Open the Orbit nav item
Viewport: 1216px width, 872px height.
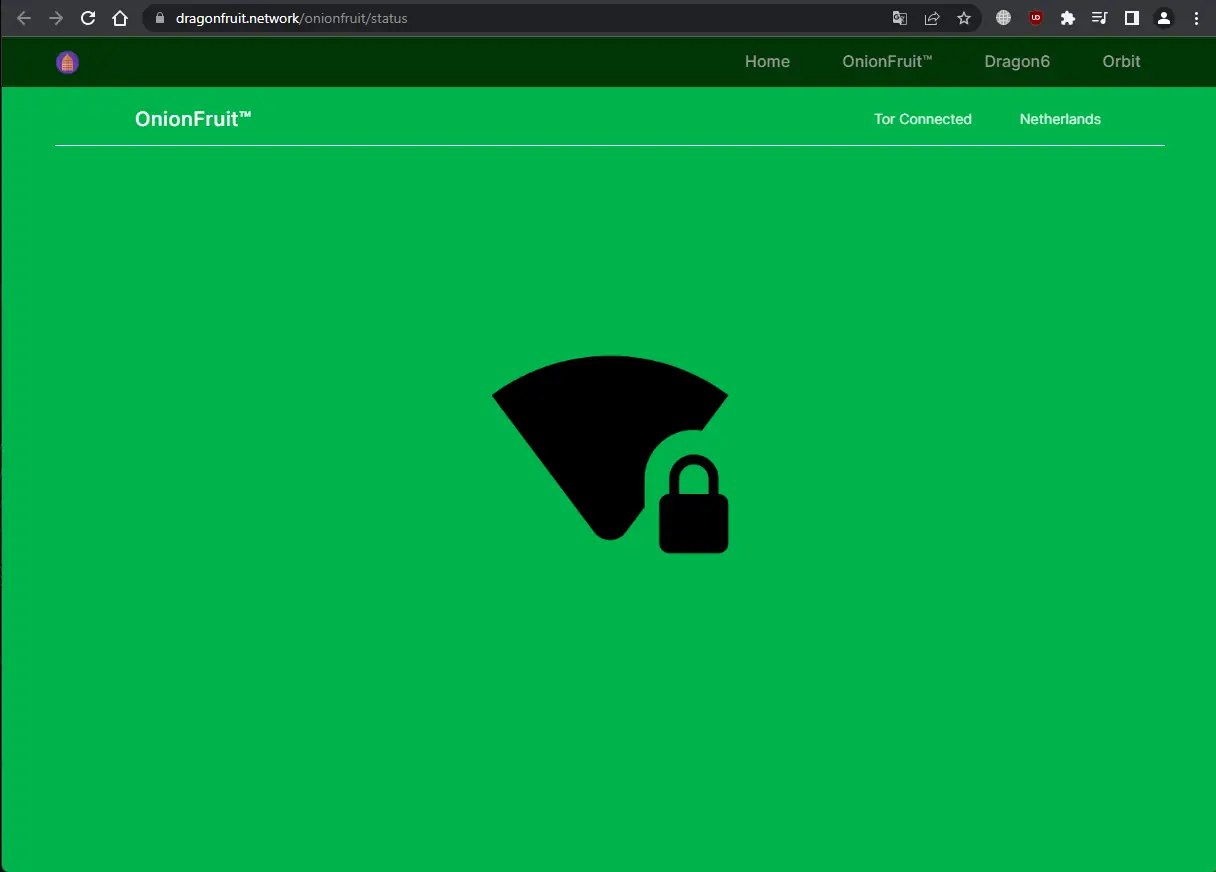[1121, 62]
